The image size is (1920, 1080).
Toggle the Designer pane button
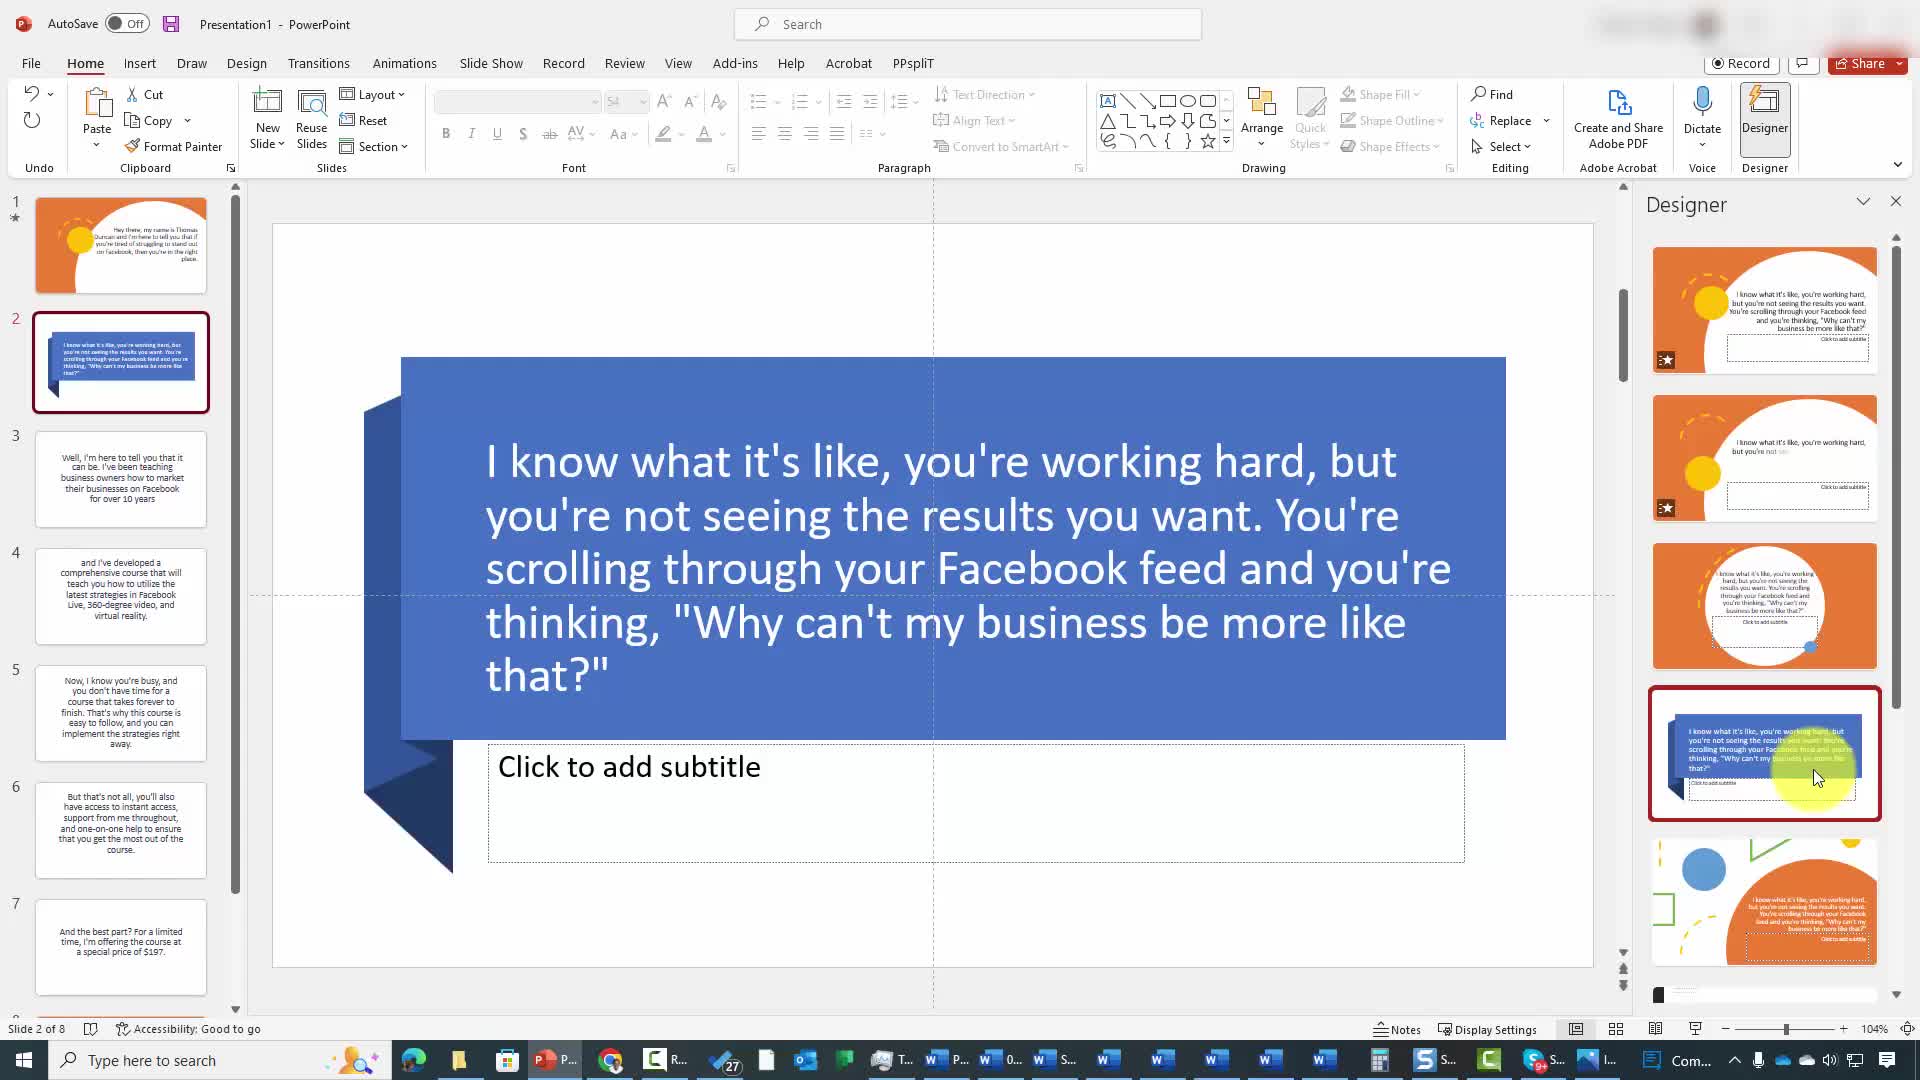pos(1764,112)
